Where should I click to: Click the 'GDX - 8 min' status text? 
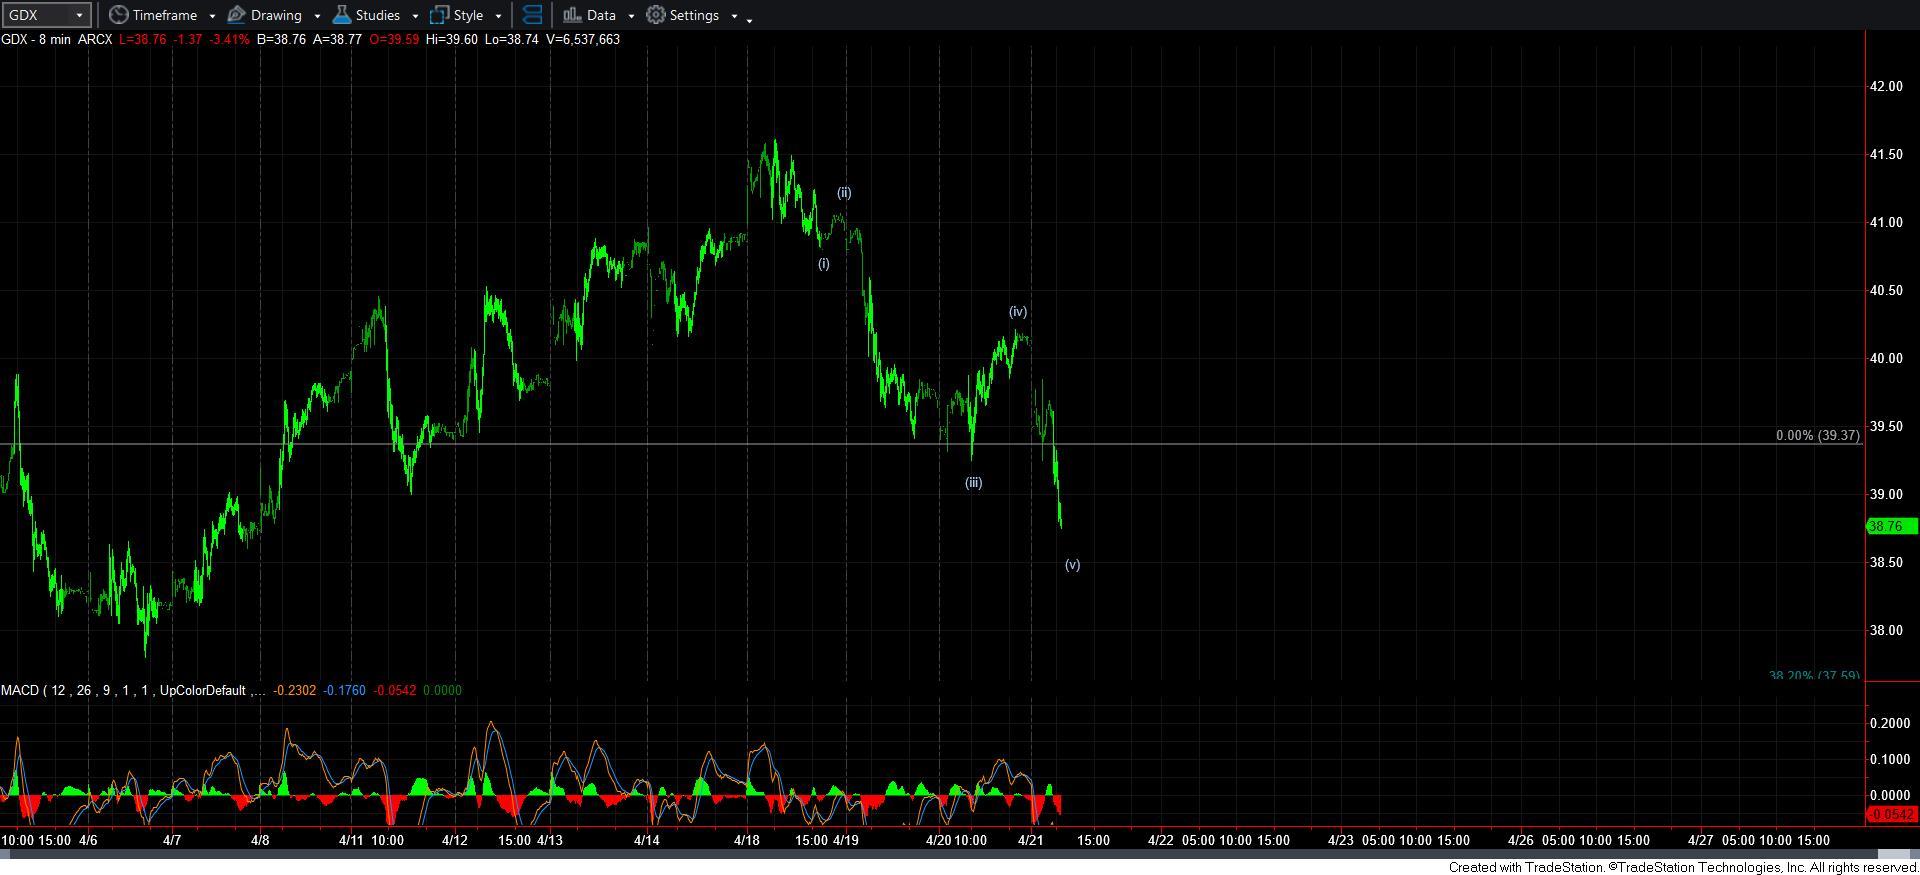(35, 39)
